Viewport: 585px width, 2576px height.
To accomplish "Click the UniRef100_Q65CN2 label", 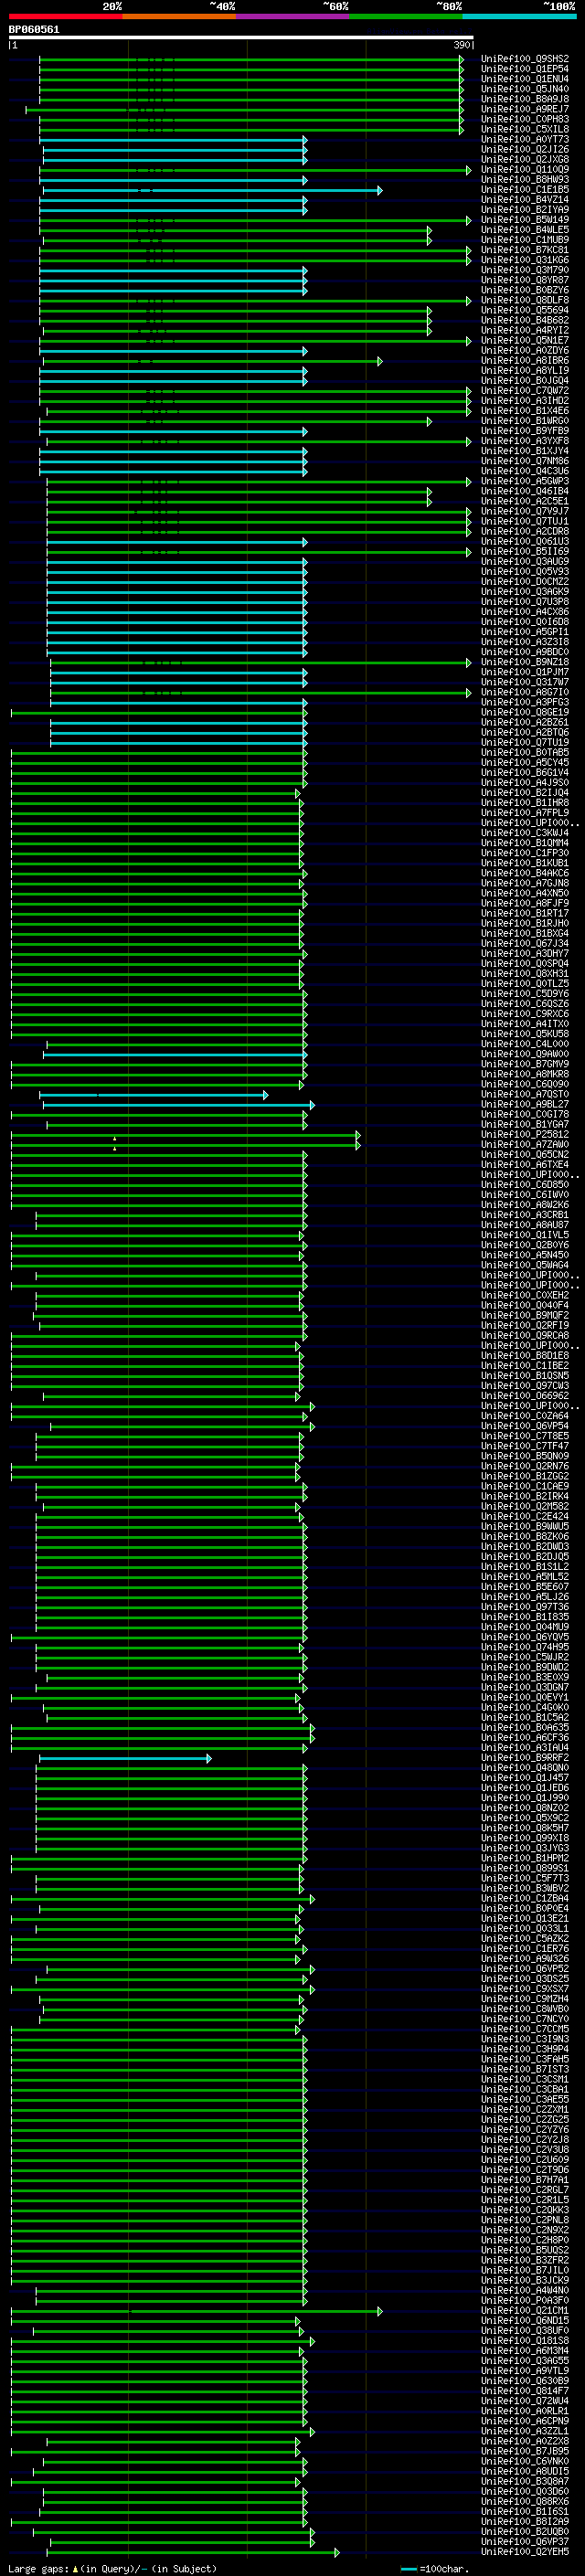I will (524, 1155).
